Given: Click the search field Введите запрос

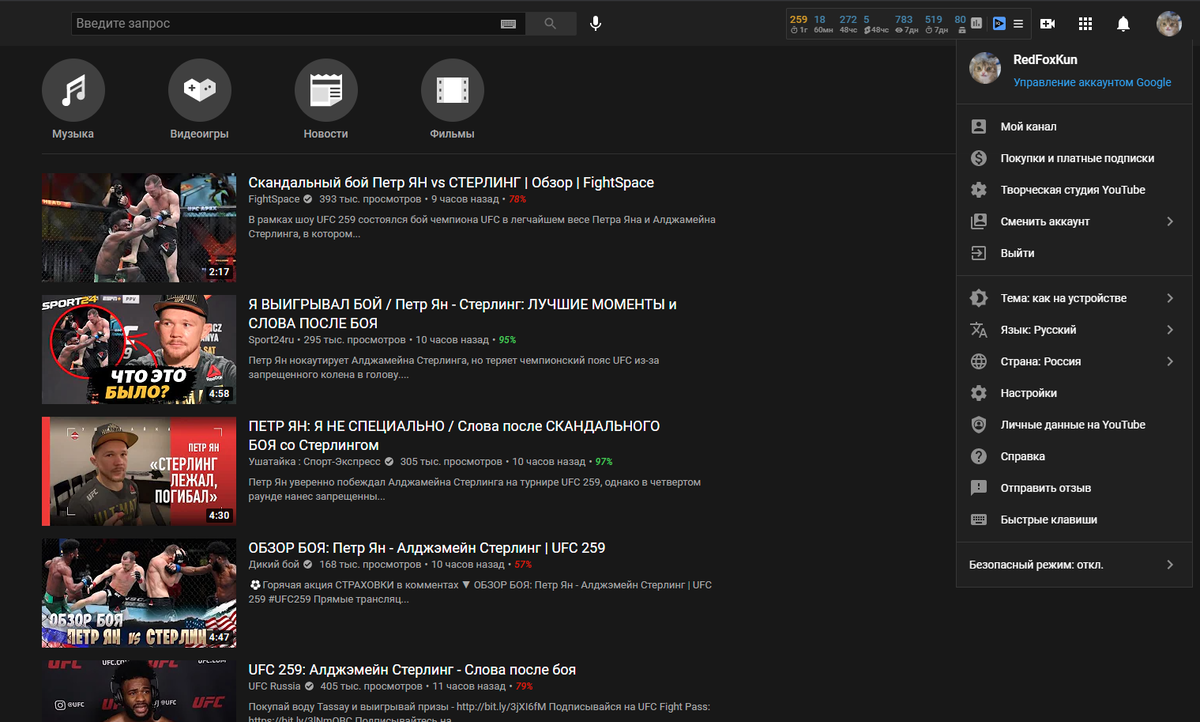Looking at the screenshot, I should tap(285, 23).
